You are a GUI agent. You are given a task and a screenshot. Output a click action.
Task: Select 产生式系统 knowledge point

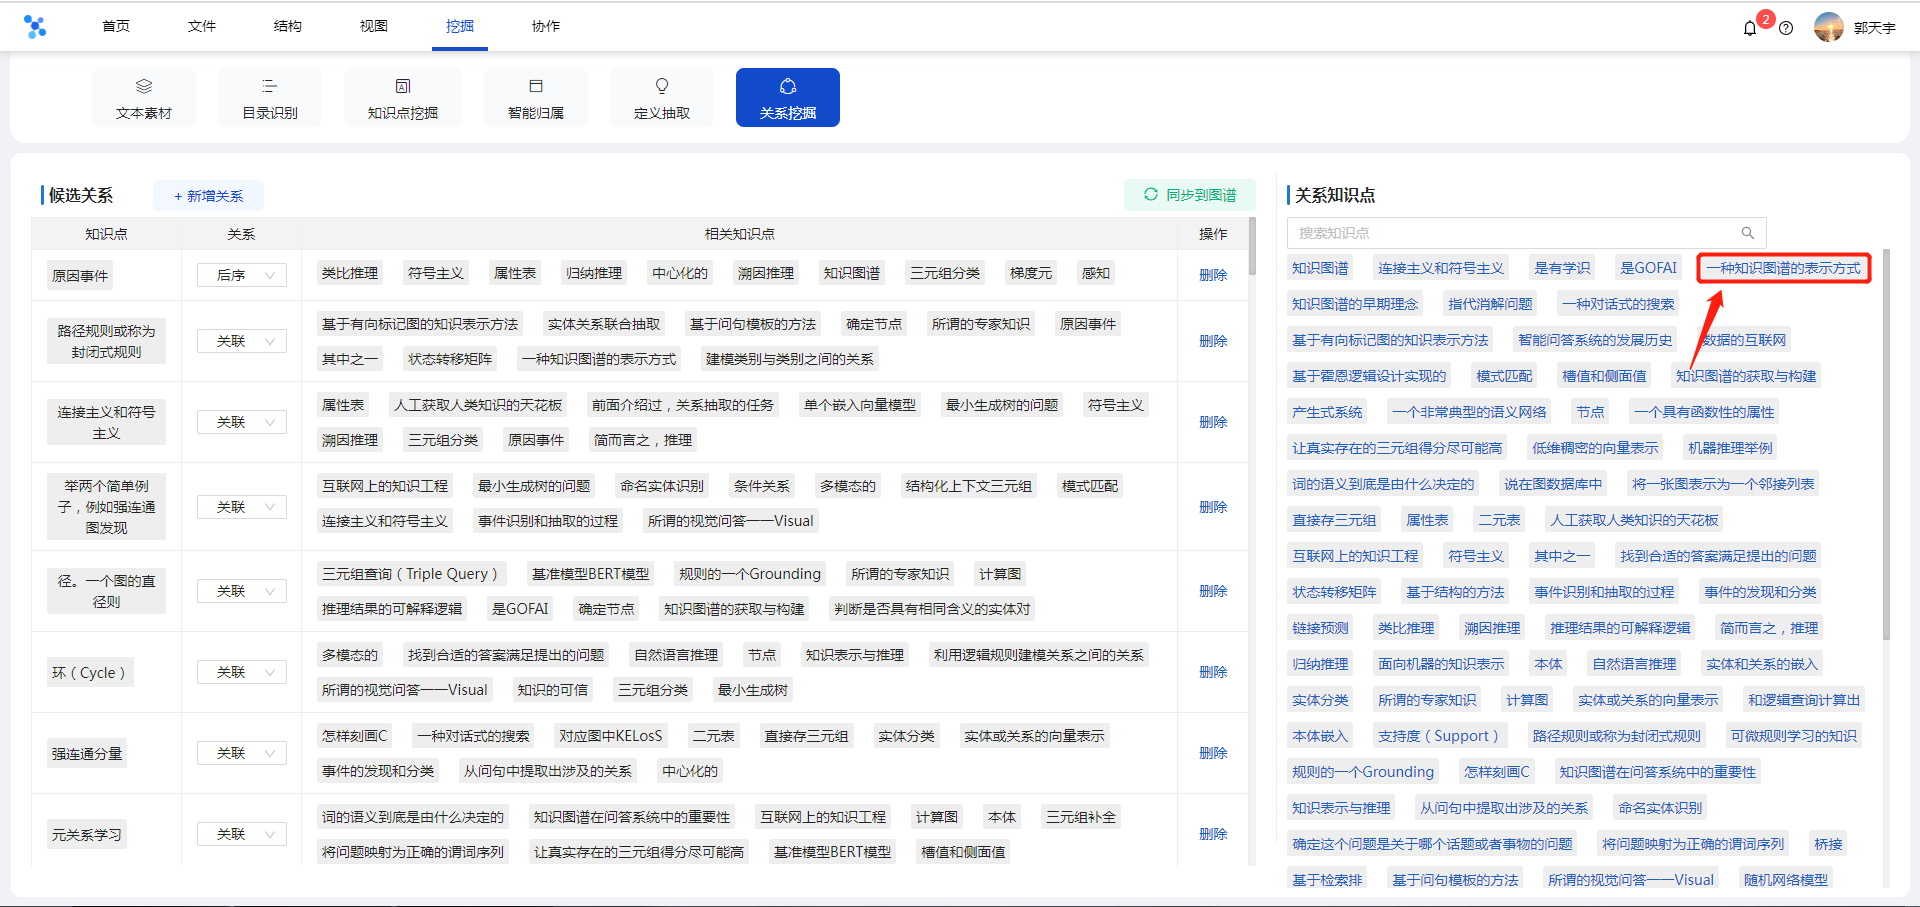pos(1327,412)
